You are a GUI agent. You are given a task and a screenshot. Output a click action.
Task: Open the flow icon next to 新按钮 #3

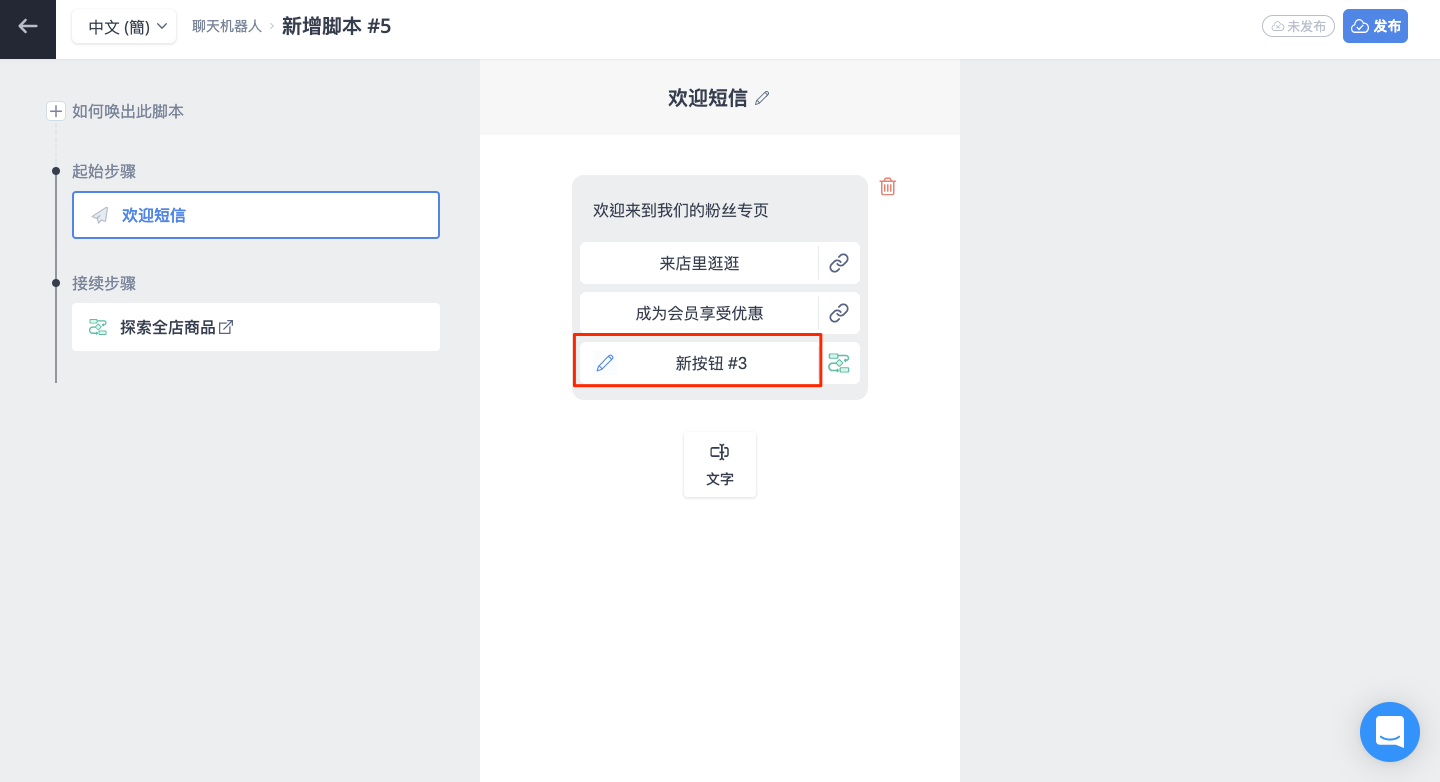tap(839, 363)
